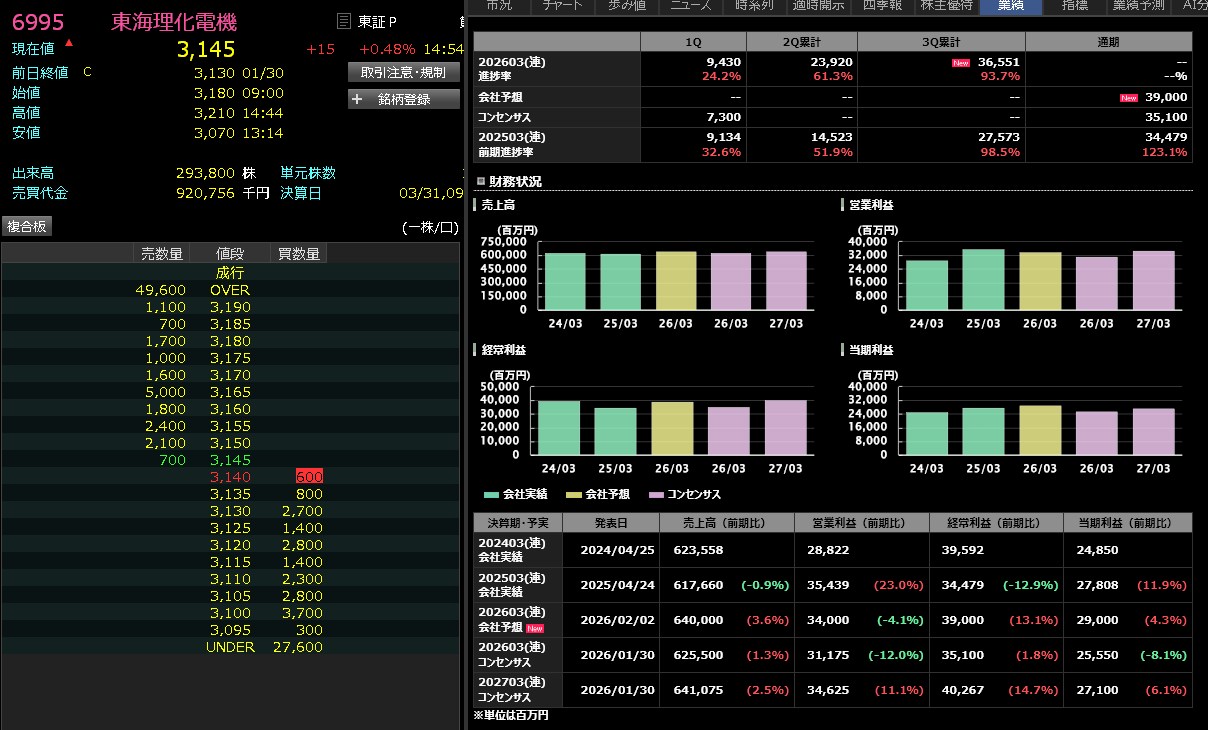Click the plus icon on 銘柄登録

[357, 99]
